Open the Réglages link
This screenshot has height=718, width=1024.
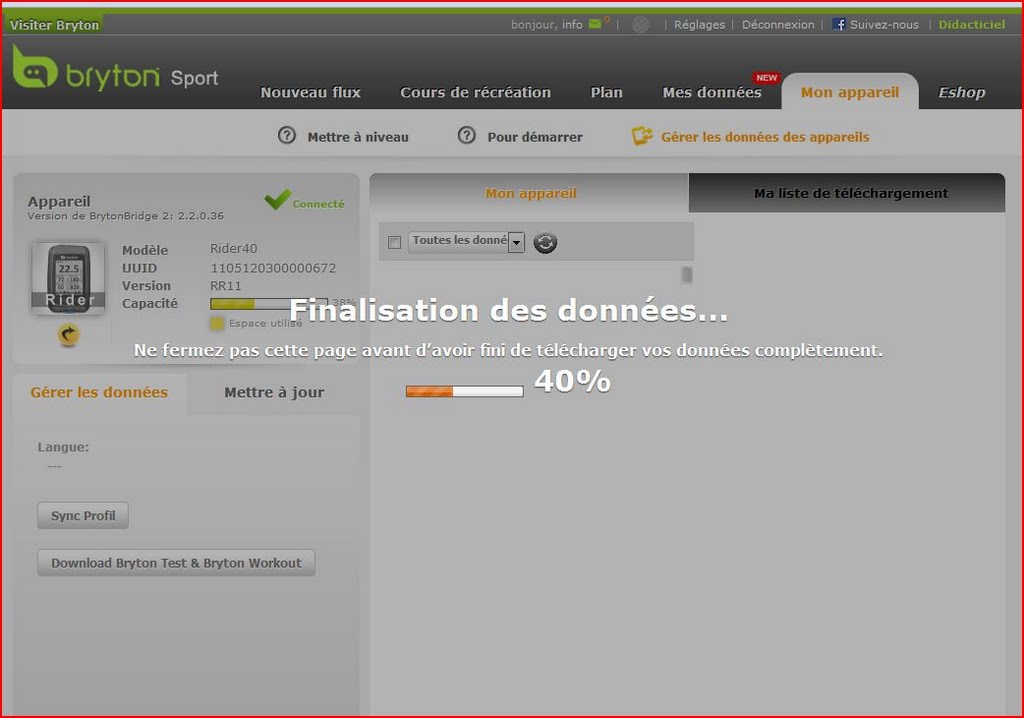[699, 24]
